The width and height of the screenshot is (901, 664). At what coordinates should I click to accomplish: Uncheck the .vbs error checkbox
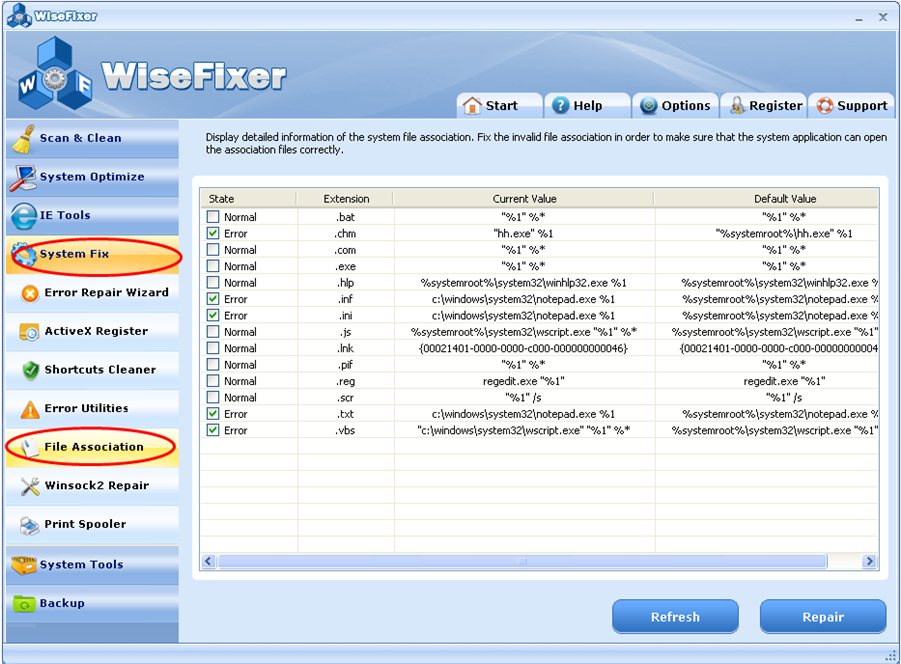(213, 430)
